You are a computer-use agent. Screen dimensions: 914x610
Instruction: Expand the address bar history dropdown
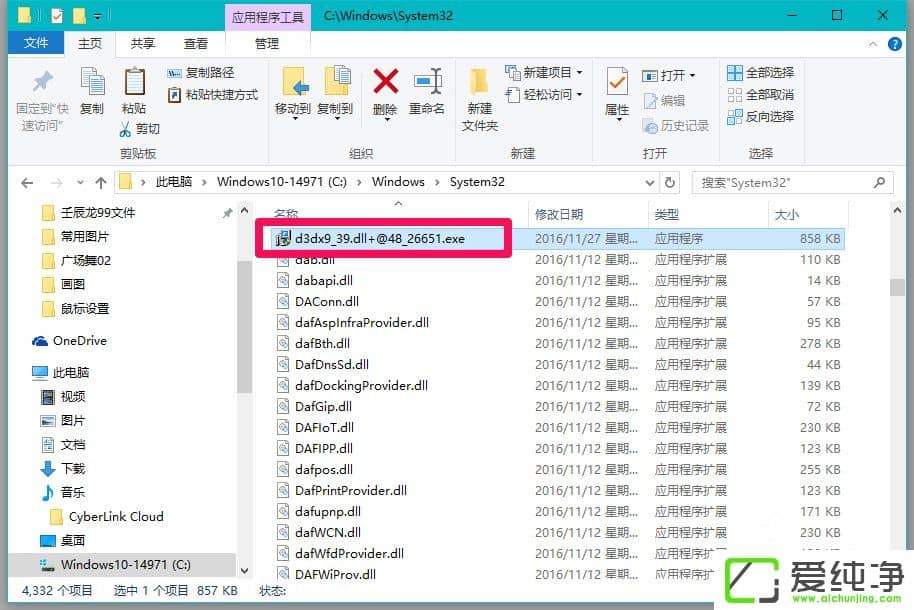pyautogui.click(x=650, y=183)
